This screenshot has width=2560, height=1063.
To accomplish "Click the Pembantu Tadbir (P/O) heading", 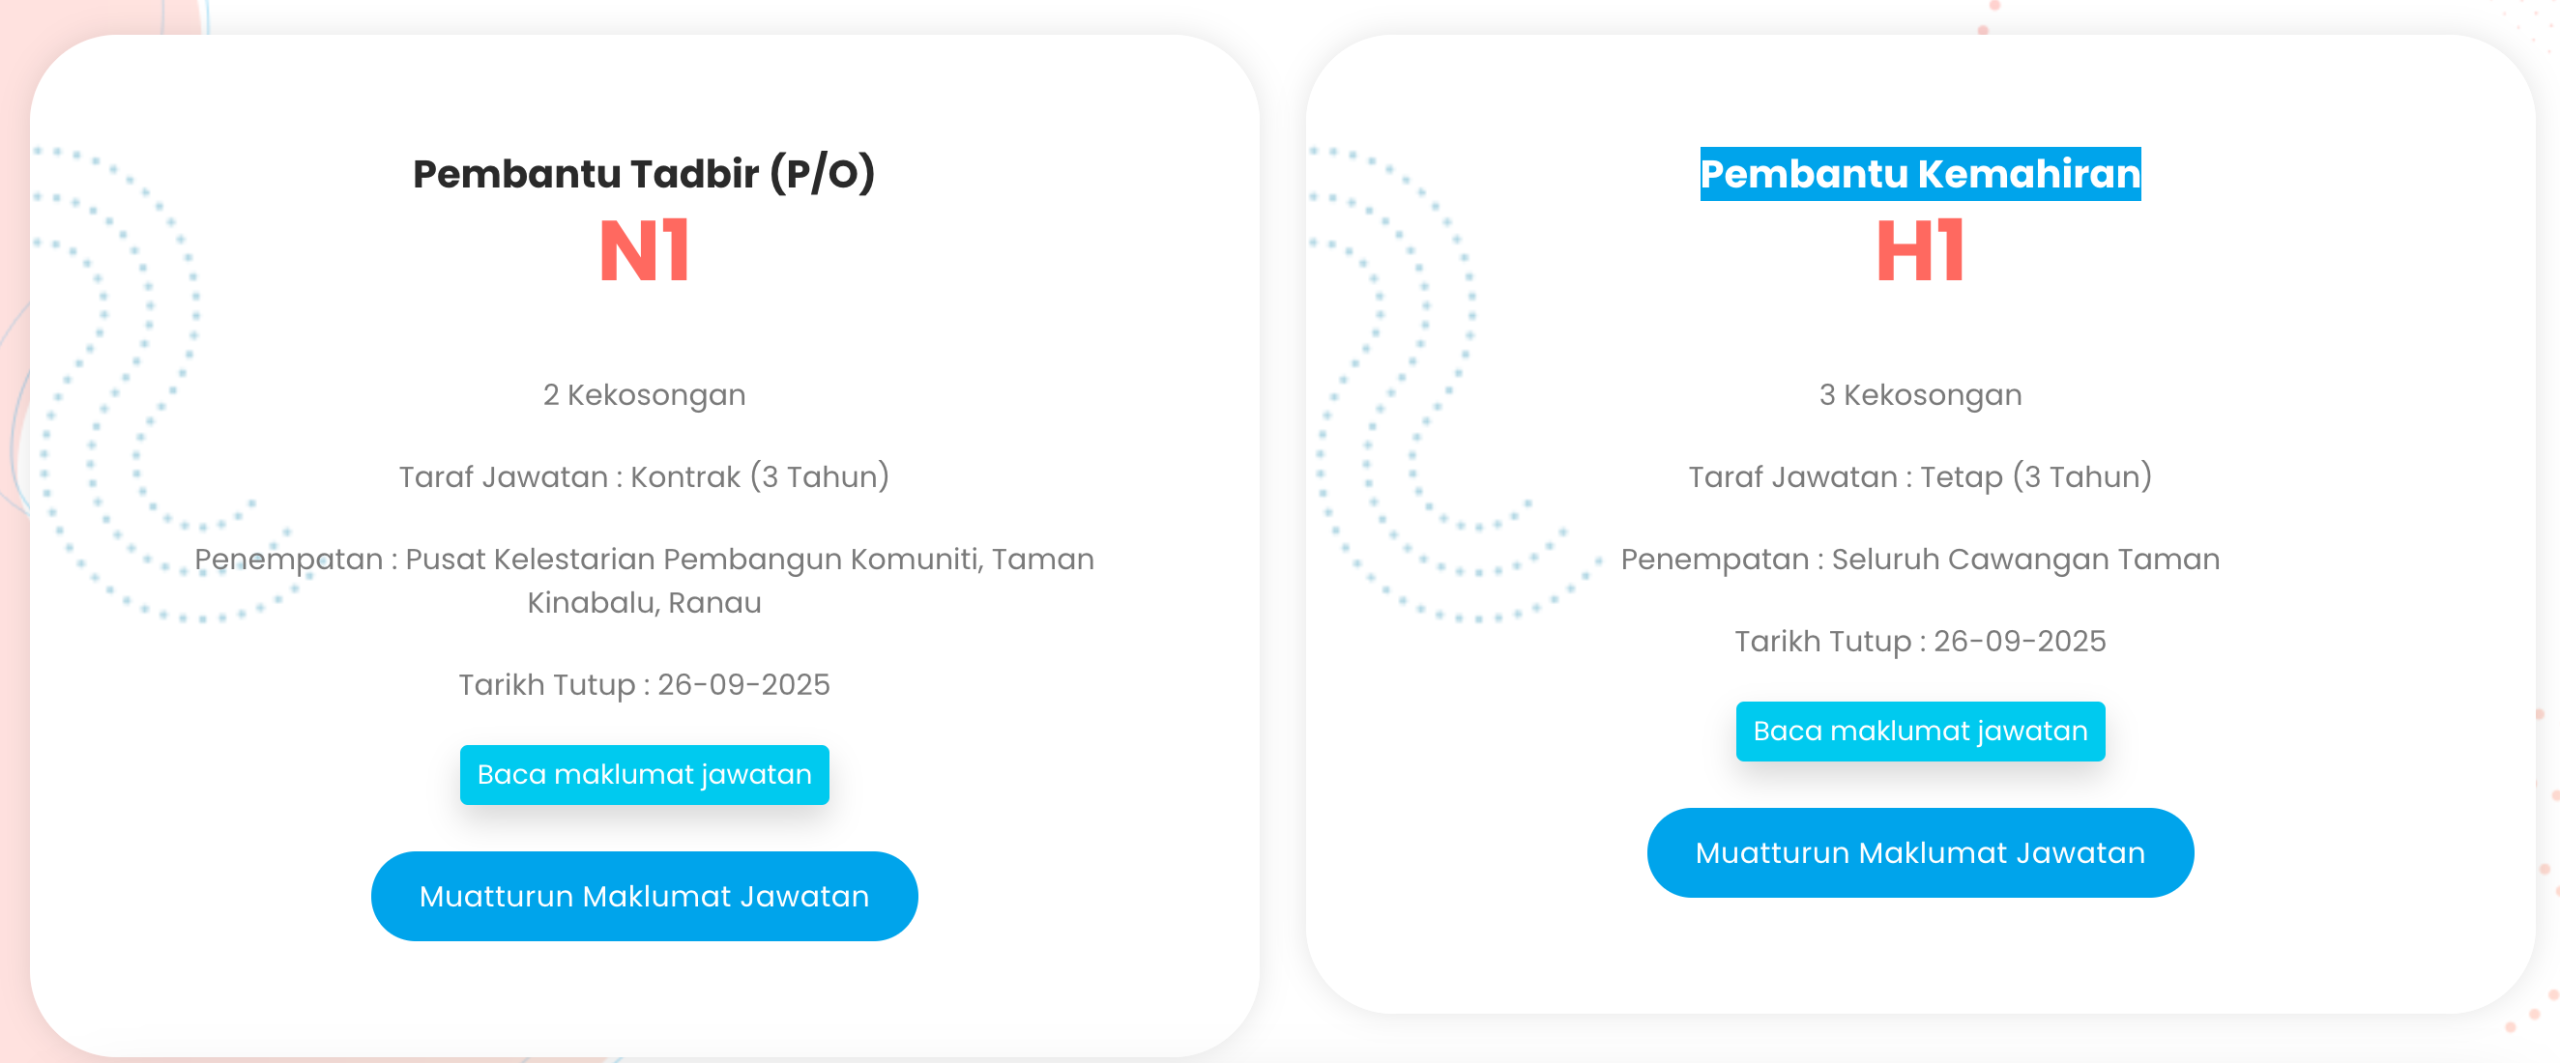I will [644, 174].
